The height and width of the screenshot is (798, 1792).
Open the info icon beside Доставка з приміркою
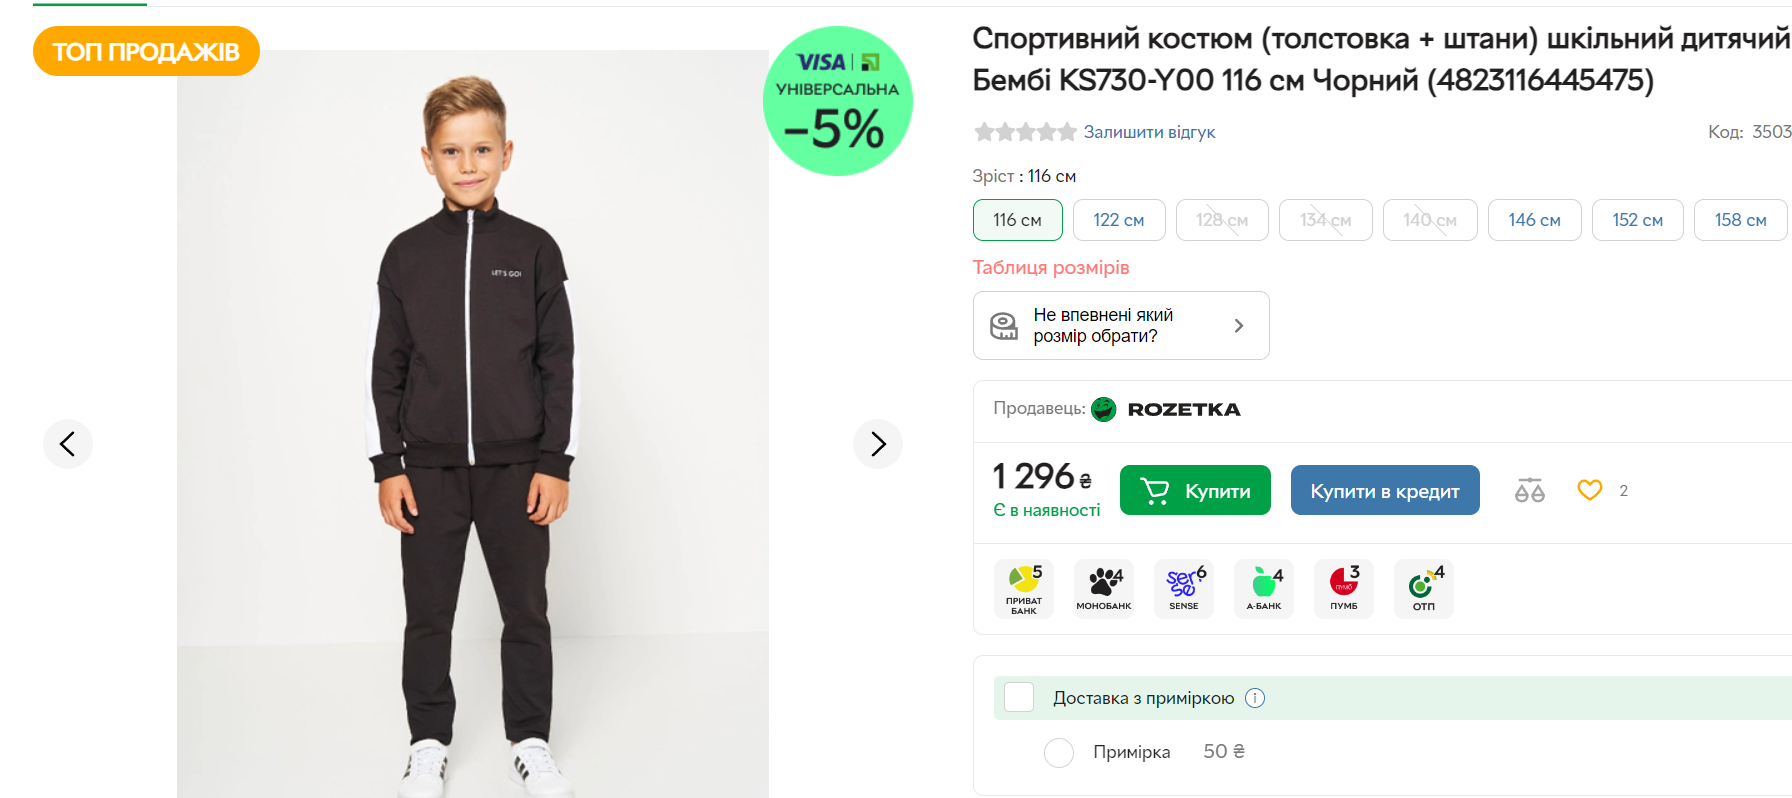click(1255, 698)
